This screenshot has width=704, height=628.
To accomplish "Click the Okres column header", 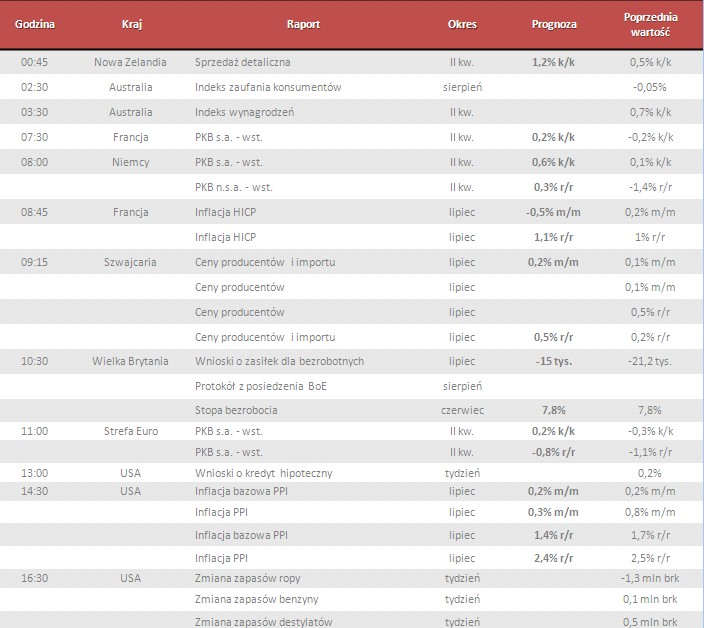I will [x=462, y=24].
